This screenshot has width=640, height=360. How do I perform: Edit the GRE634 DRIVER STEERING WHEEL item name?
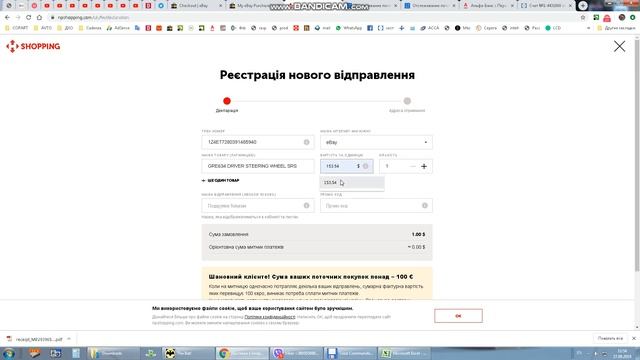[258, 166]
